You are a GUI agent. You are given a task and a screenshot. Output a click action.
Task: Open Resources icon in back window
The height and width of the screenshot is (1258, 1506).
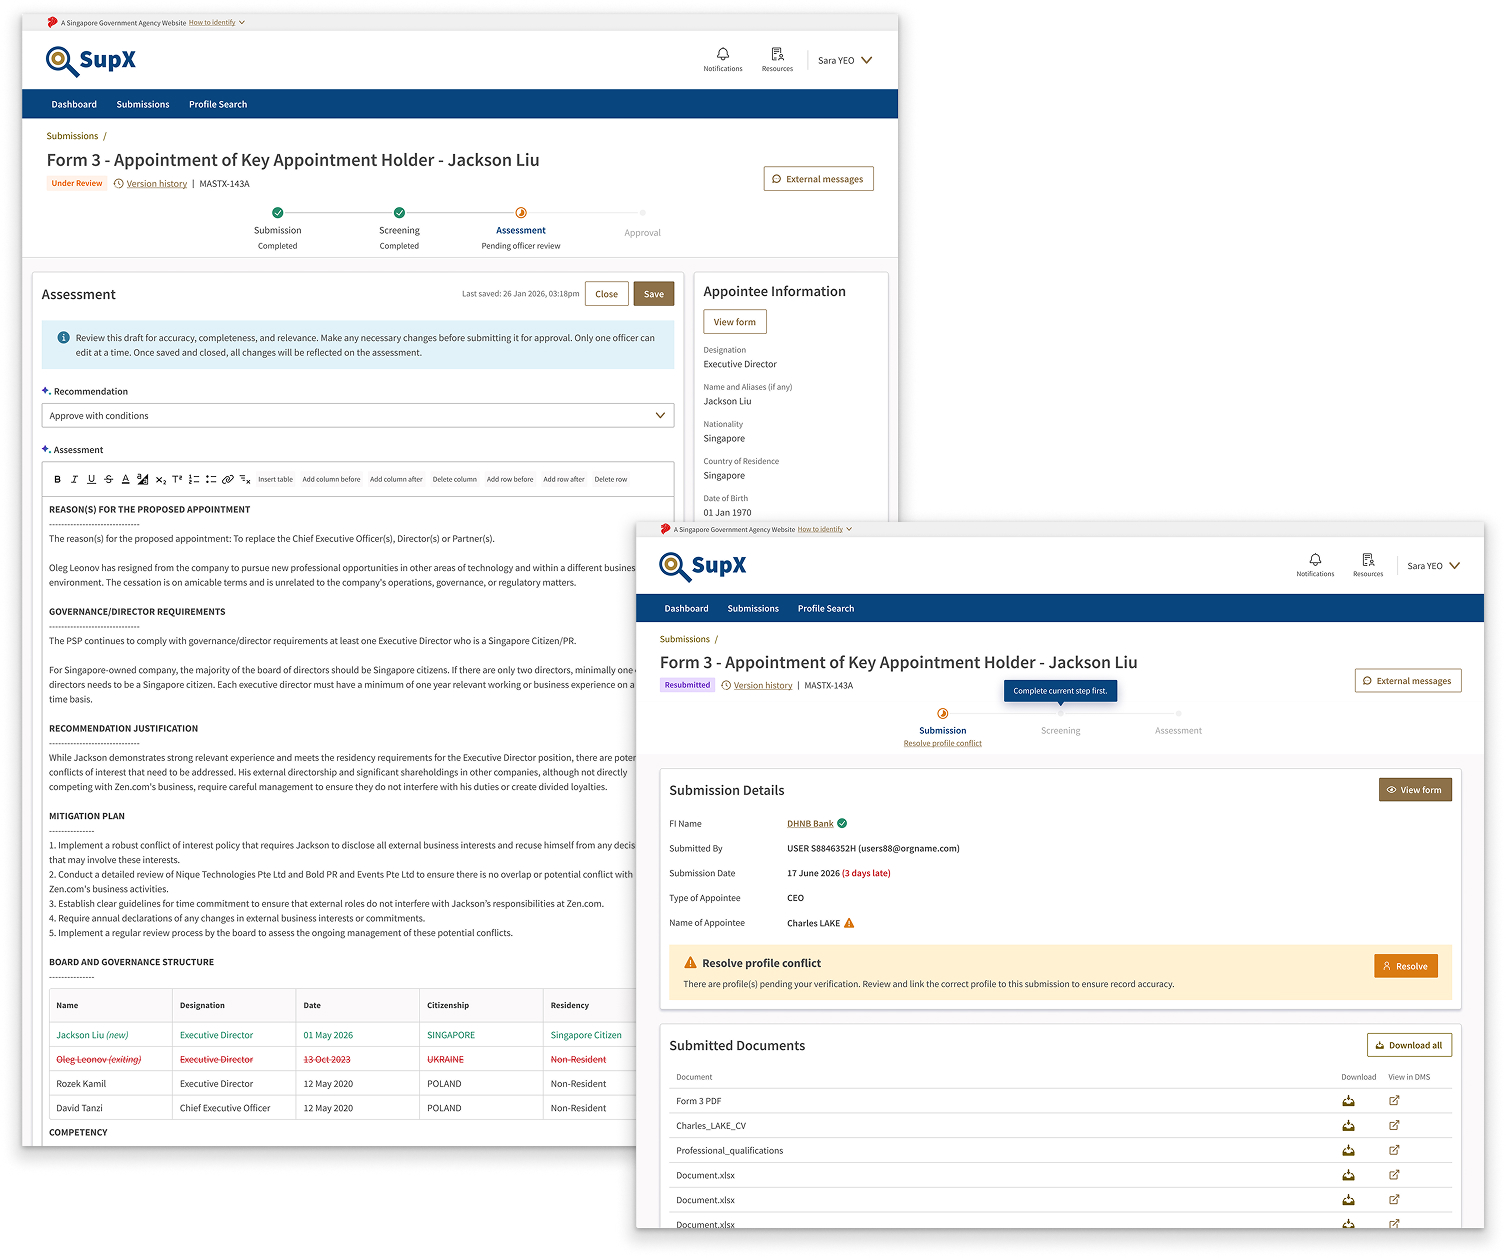pos(777,59)
